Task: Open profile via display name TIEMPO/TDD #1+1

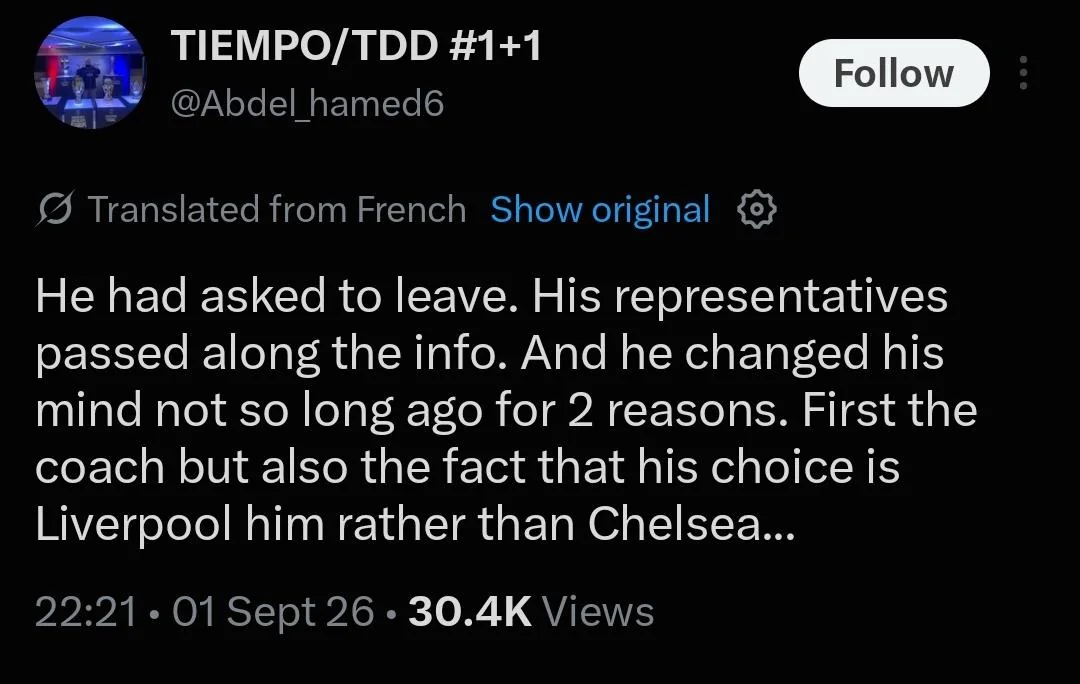Action: (356, 46)
